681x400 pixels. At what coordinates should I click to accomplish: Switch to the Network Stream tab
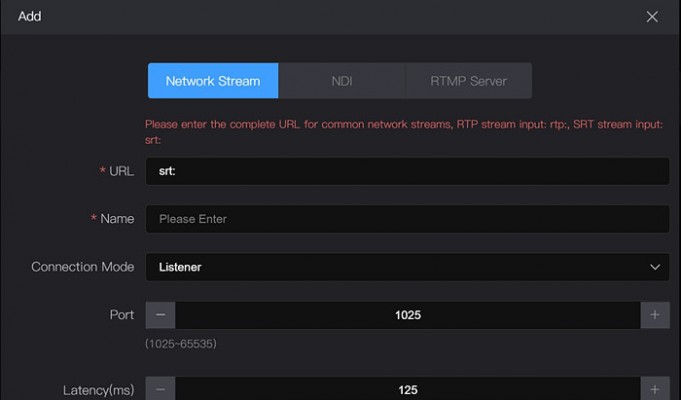point(212,81)
